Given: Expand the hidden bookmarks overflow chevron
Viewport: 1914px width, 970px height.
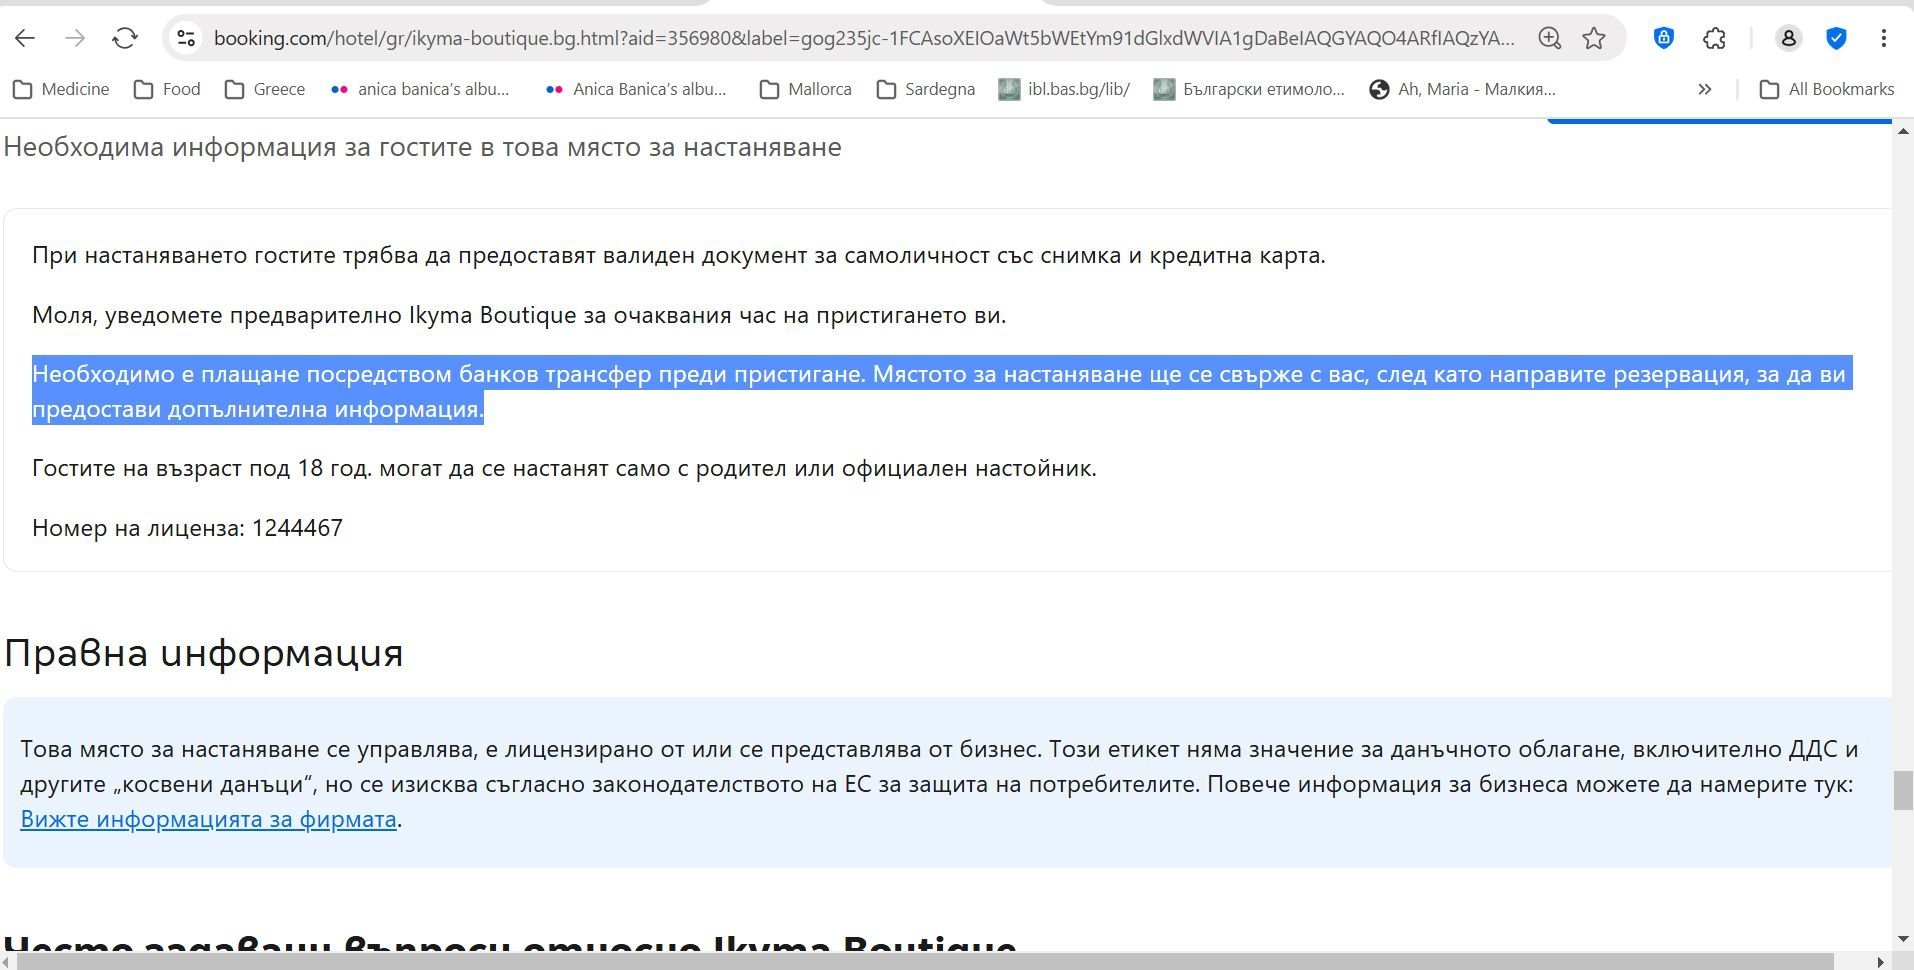Looking at the screenshot, I should tap(1705, 89).
